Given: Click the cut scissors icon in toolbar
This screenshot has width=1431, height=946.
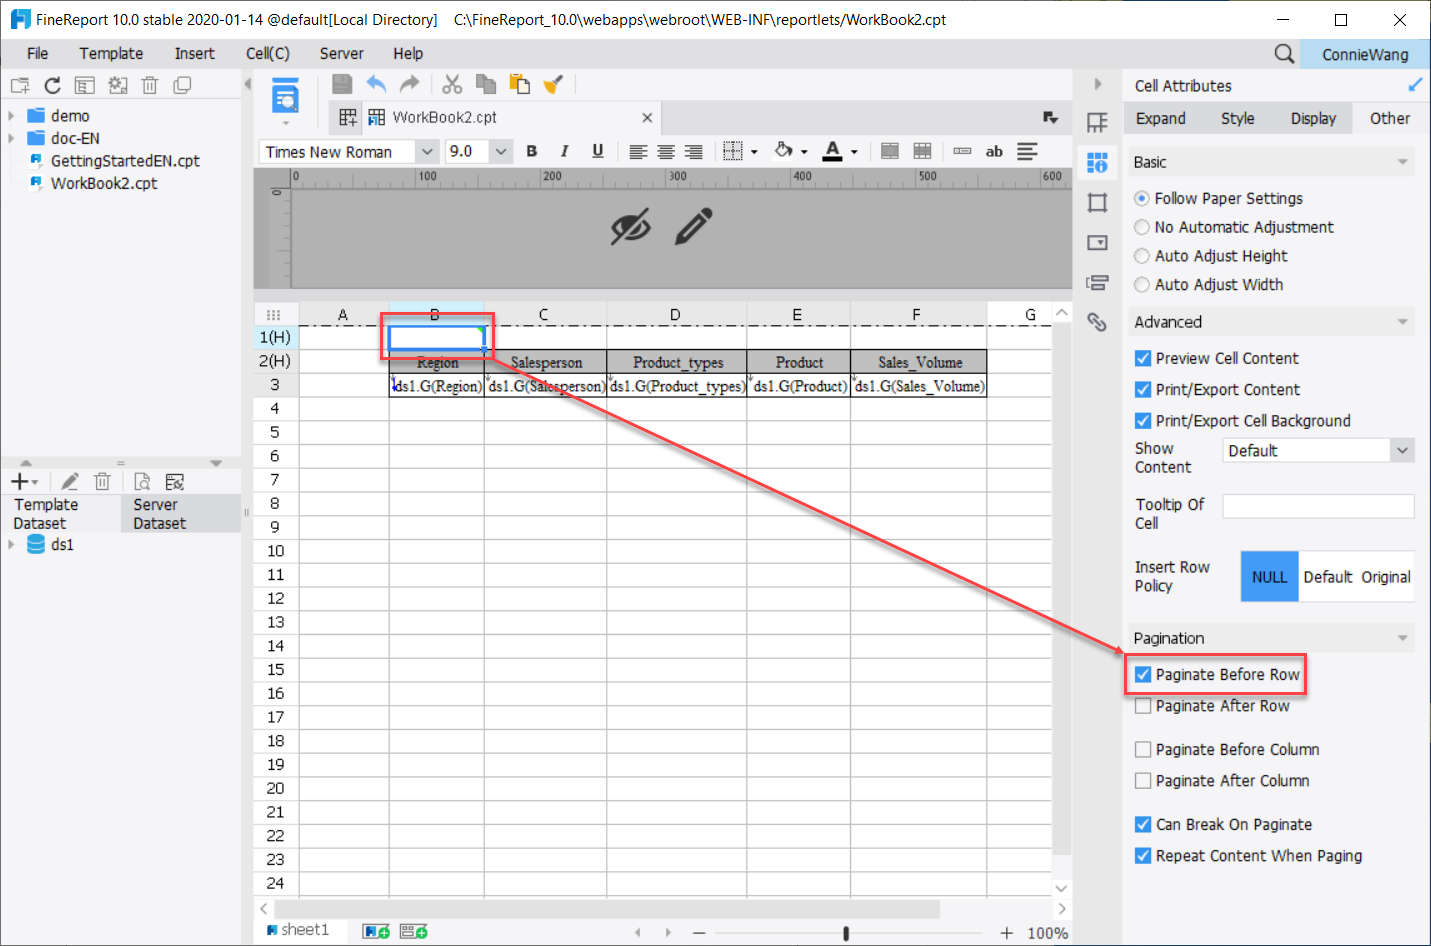Looking at the screenshot, I should point(451,84).
